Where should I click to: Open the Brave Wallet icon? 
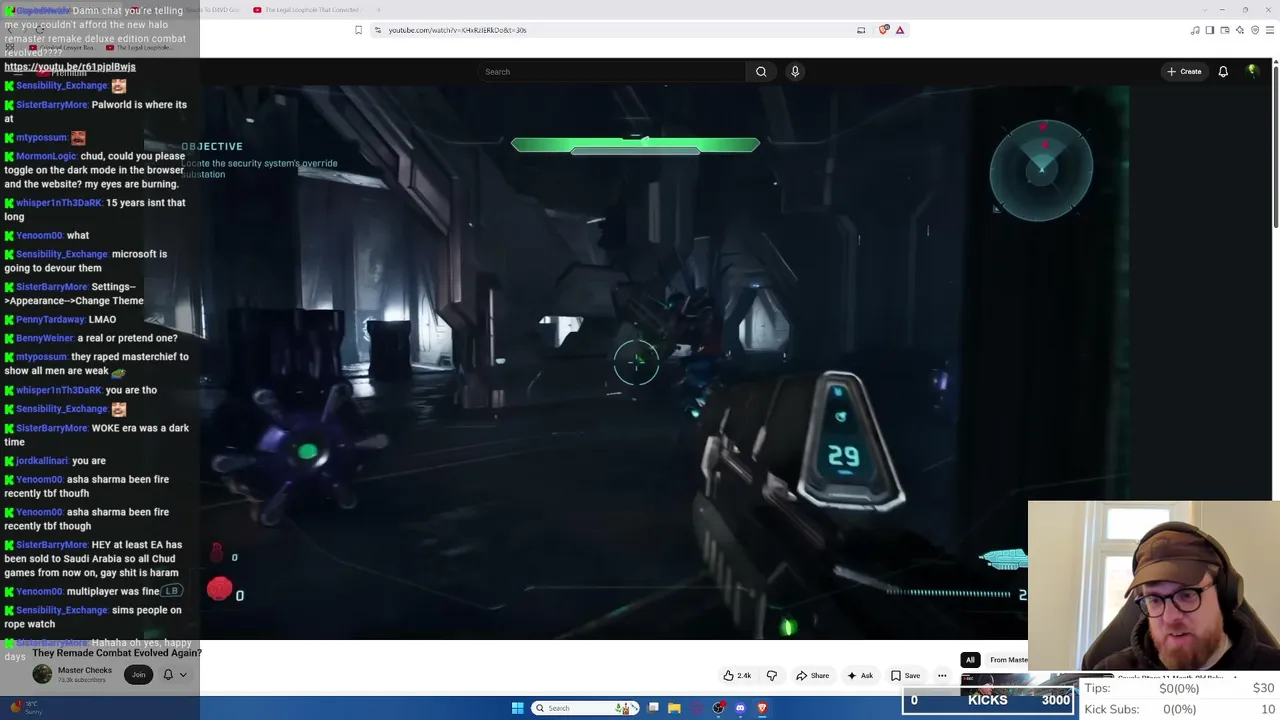(1225, 30)
